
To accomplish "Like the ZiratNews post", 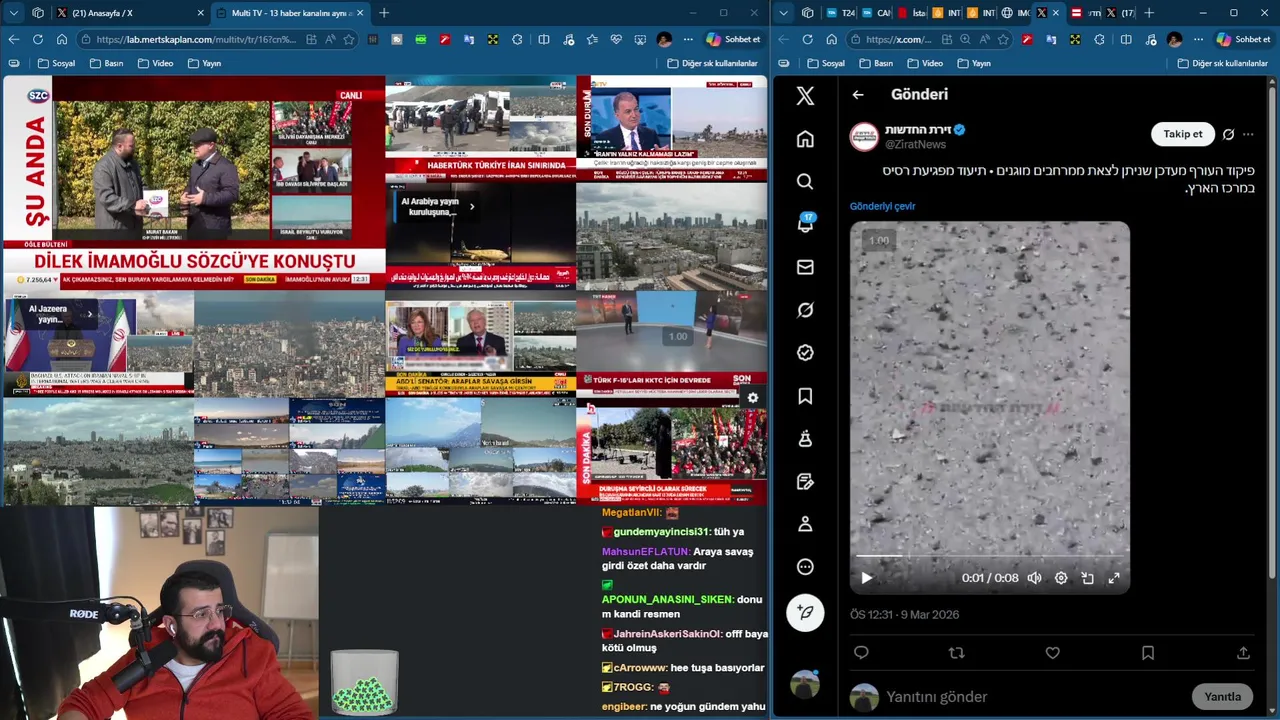I will (1052, 653).
